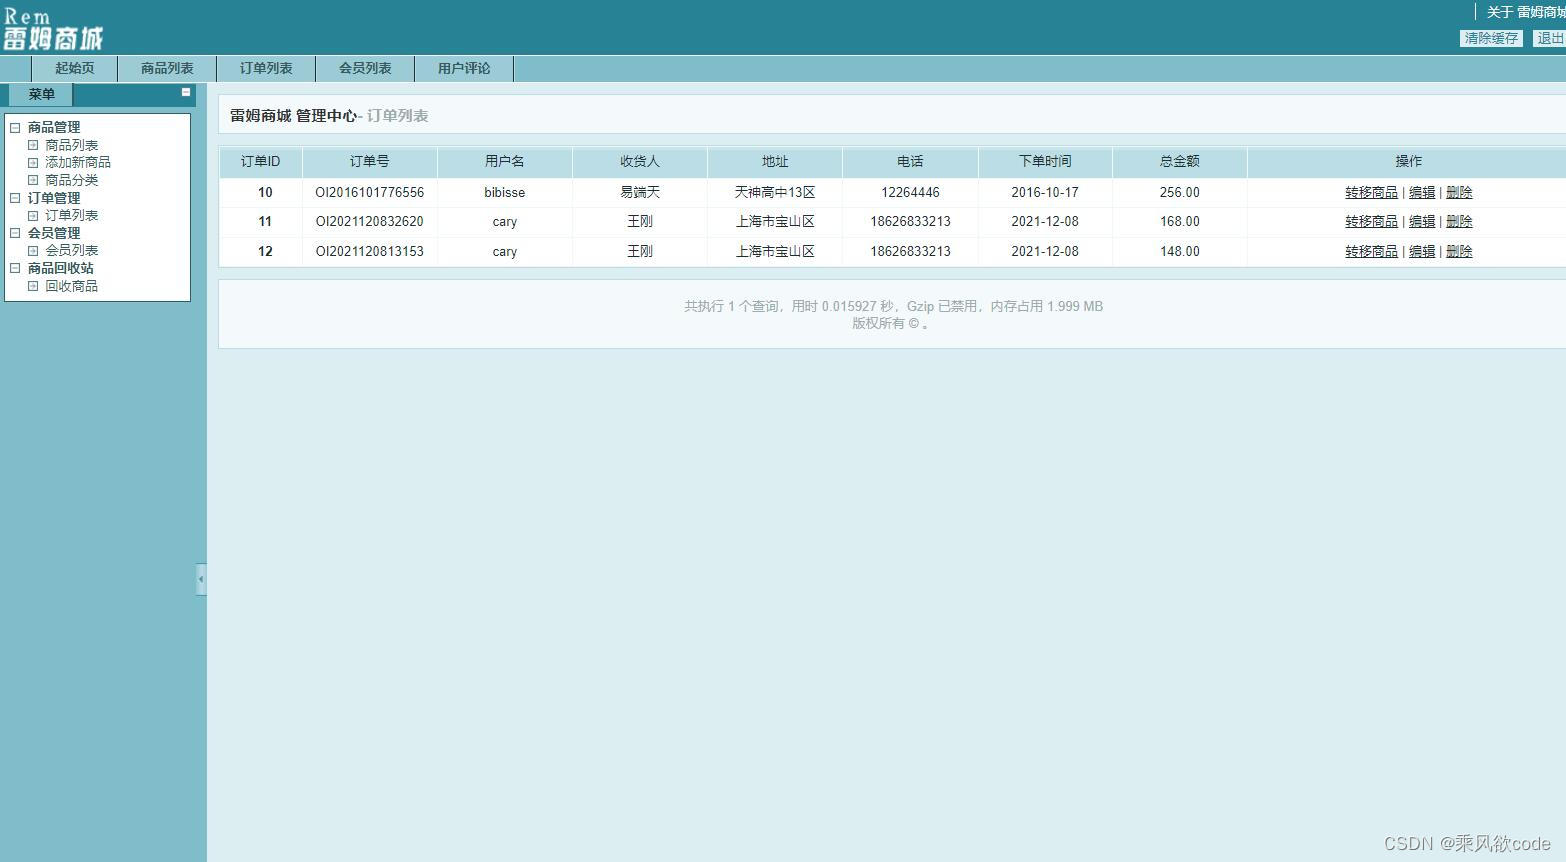Click 编辑 for order ID 10
Screen dimensions: 1566x862
click(x=1422, y=192)
